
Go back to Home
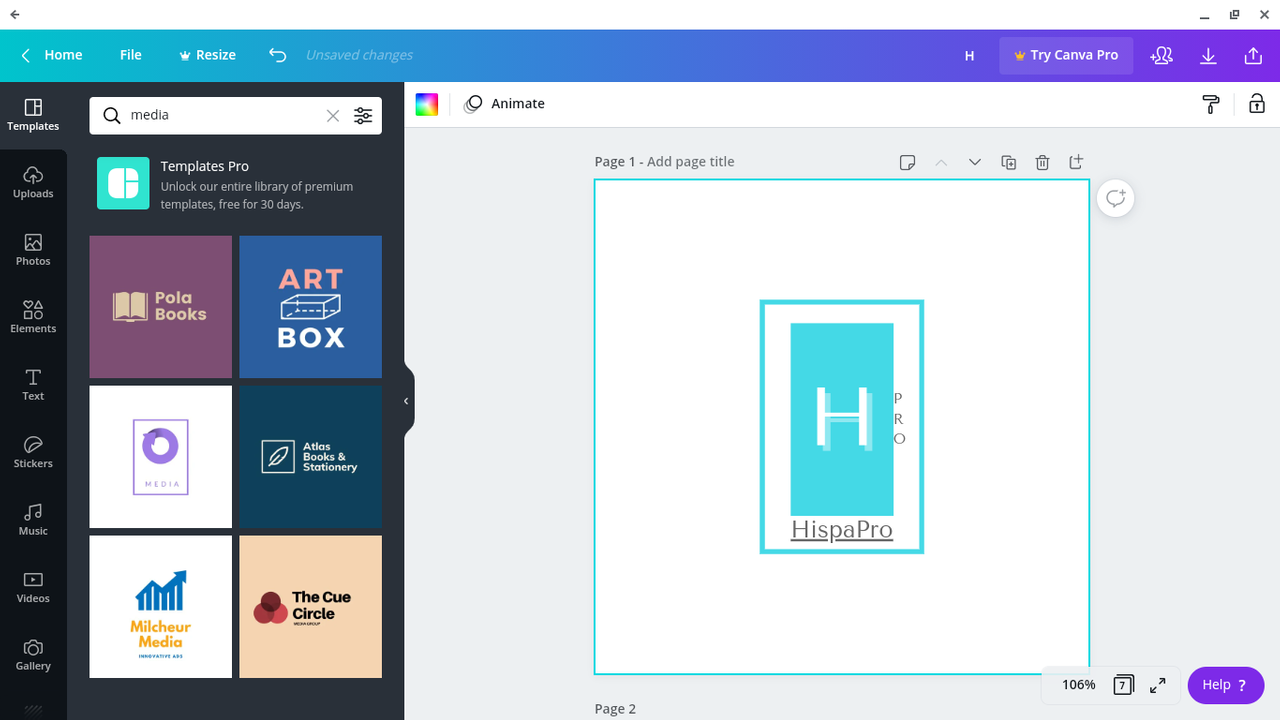coord(52,55)
